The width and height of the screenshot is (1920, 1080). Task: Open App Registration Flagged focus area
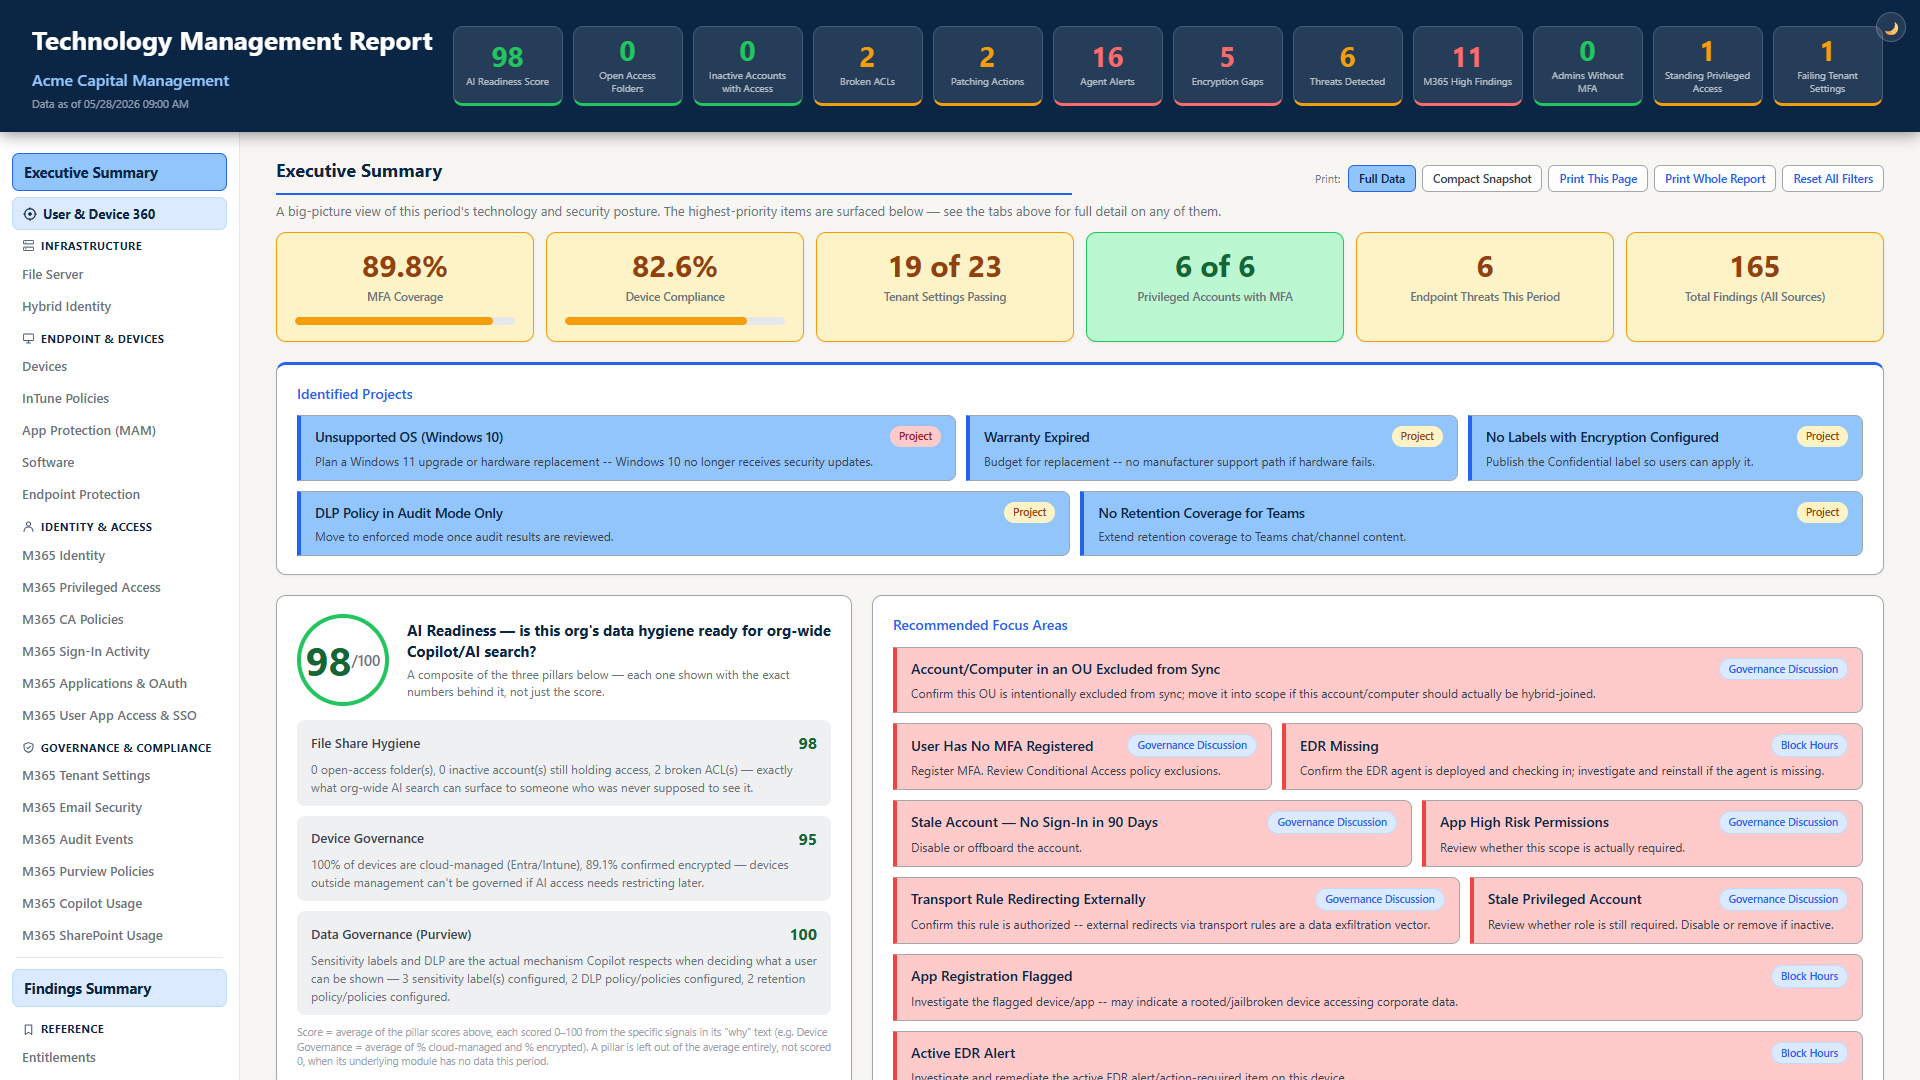click(1378, 988)
